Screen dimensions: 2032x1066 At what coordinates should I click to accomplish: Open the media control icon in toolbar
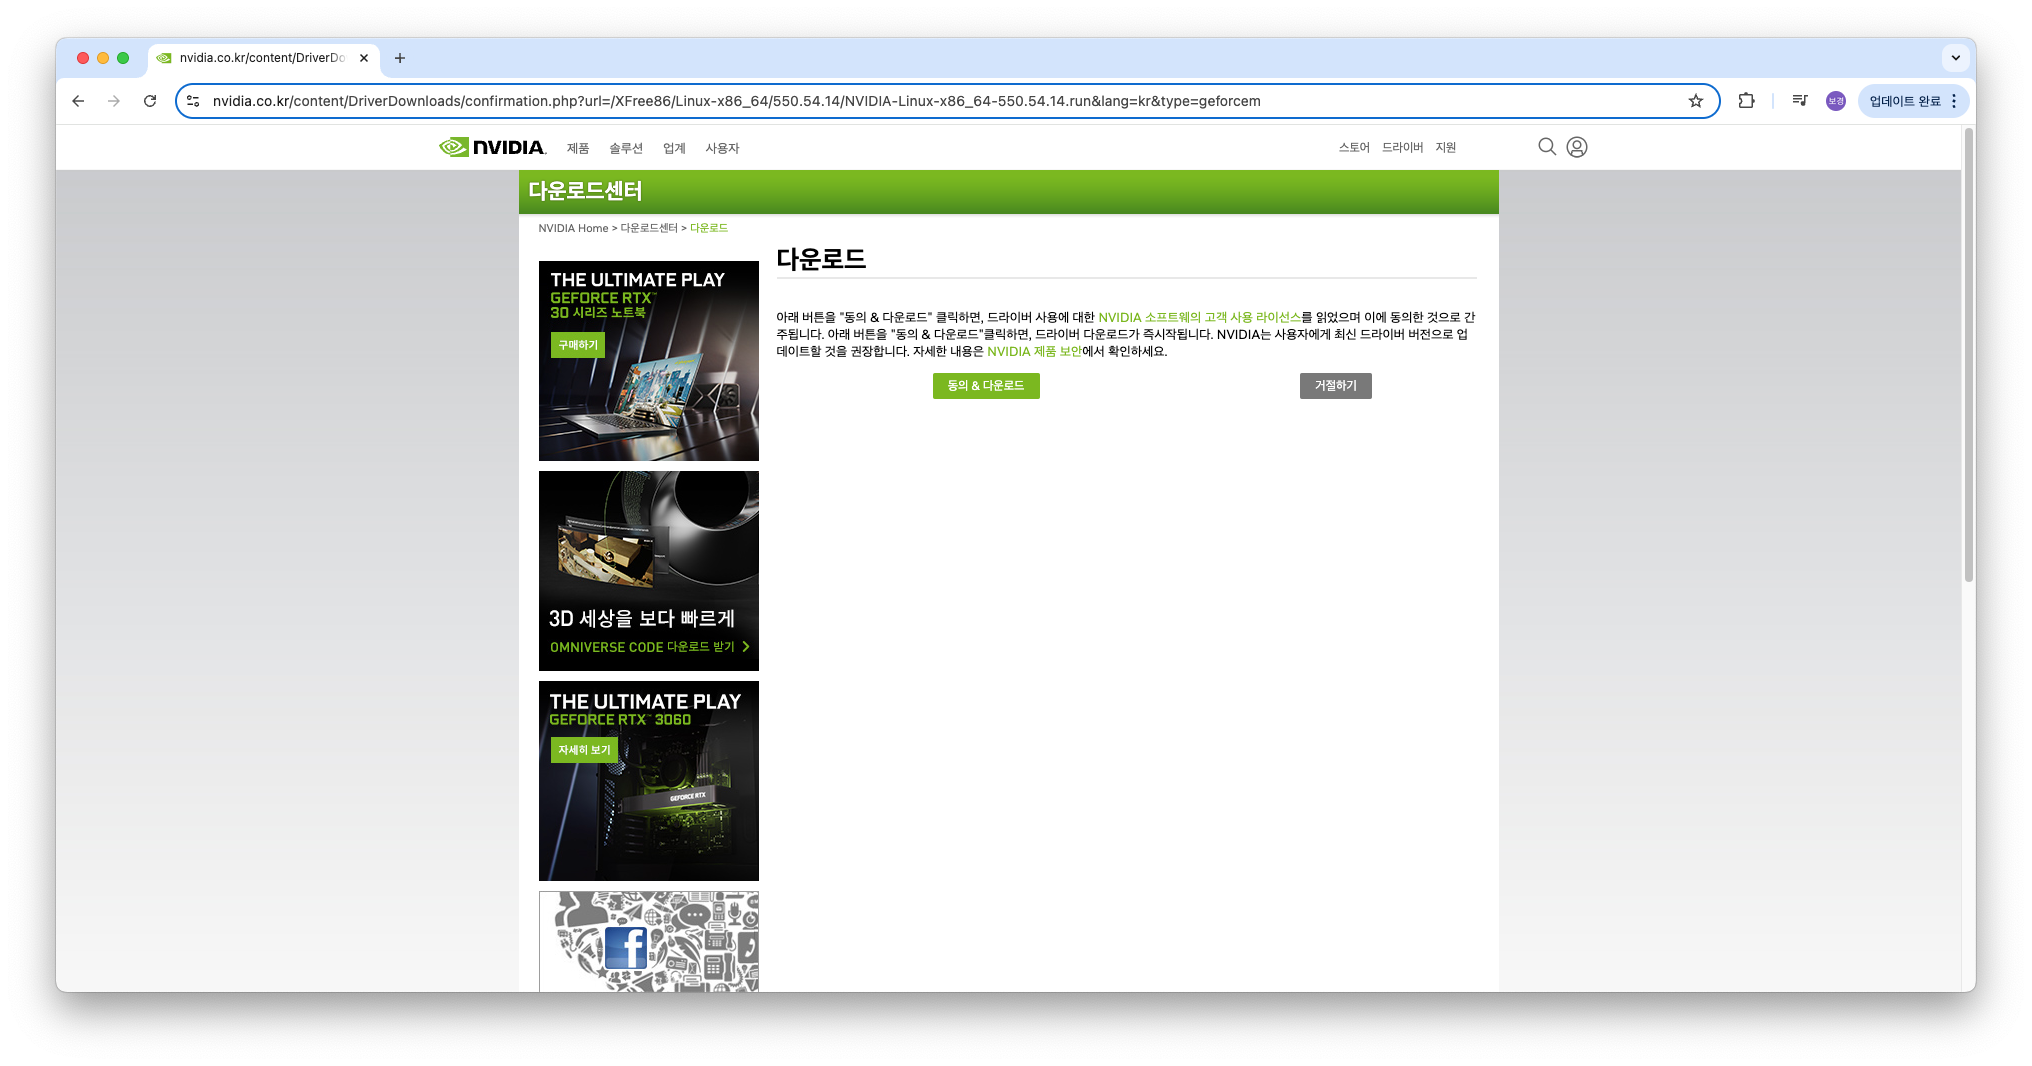click(x=1800, y=101)
